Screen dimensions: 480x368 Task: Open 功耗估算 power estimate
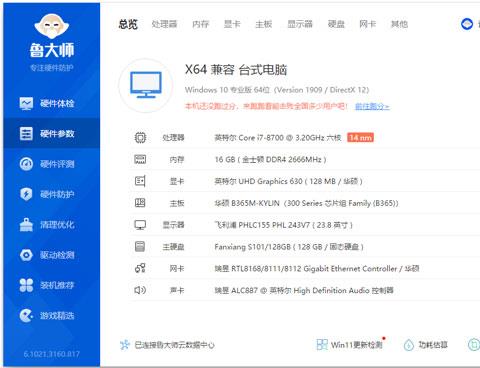(x=433, y=345)
